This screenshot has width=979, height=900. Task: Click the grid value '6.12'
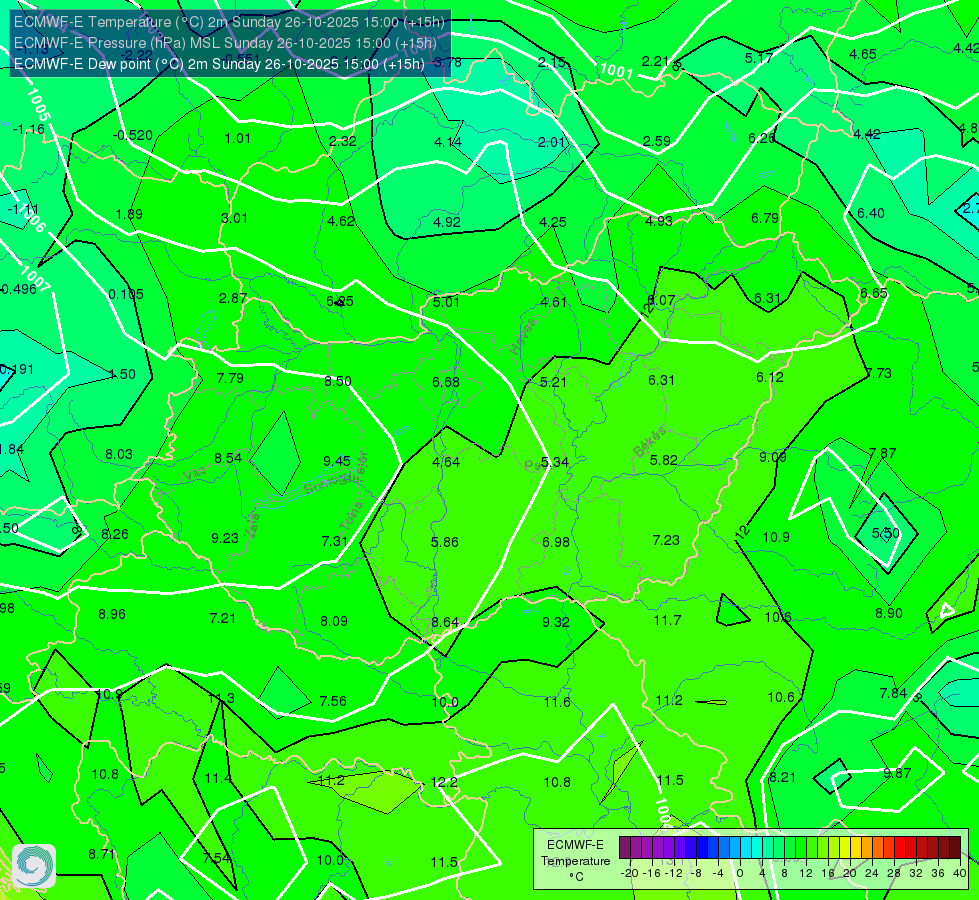(x=770, y=377)
